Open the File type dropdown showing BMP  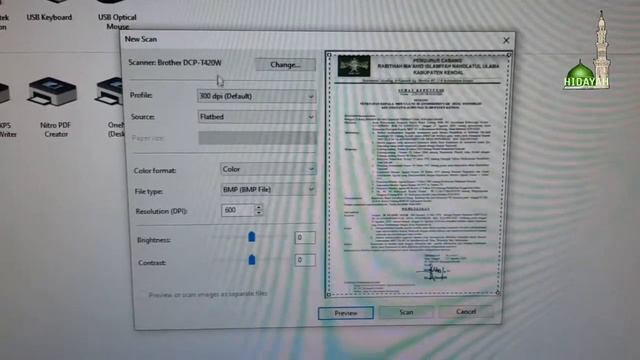(x=268, y=189)
